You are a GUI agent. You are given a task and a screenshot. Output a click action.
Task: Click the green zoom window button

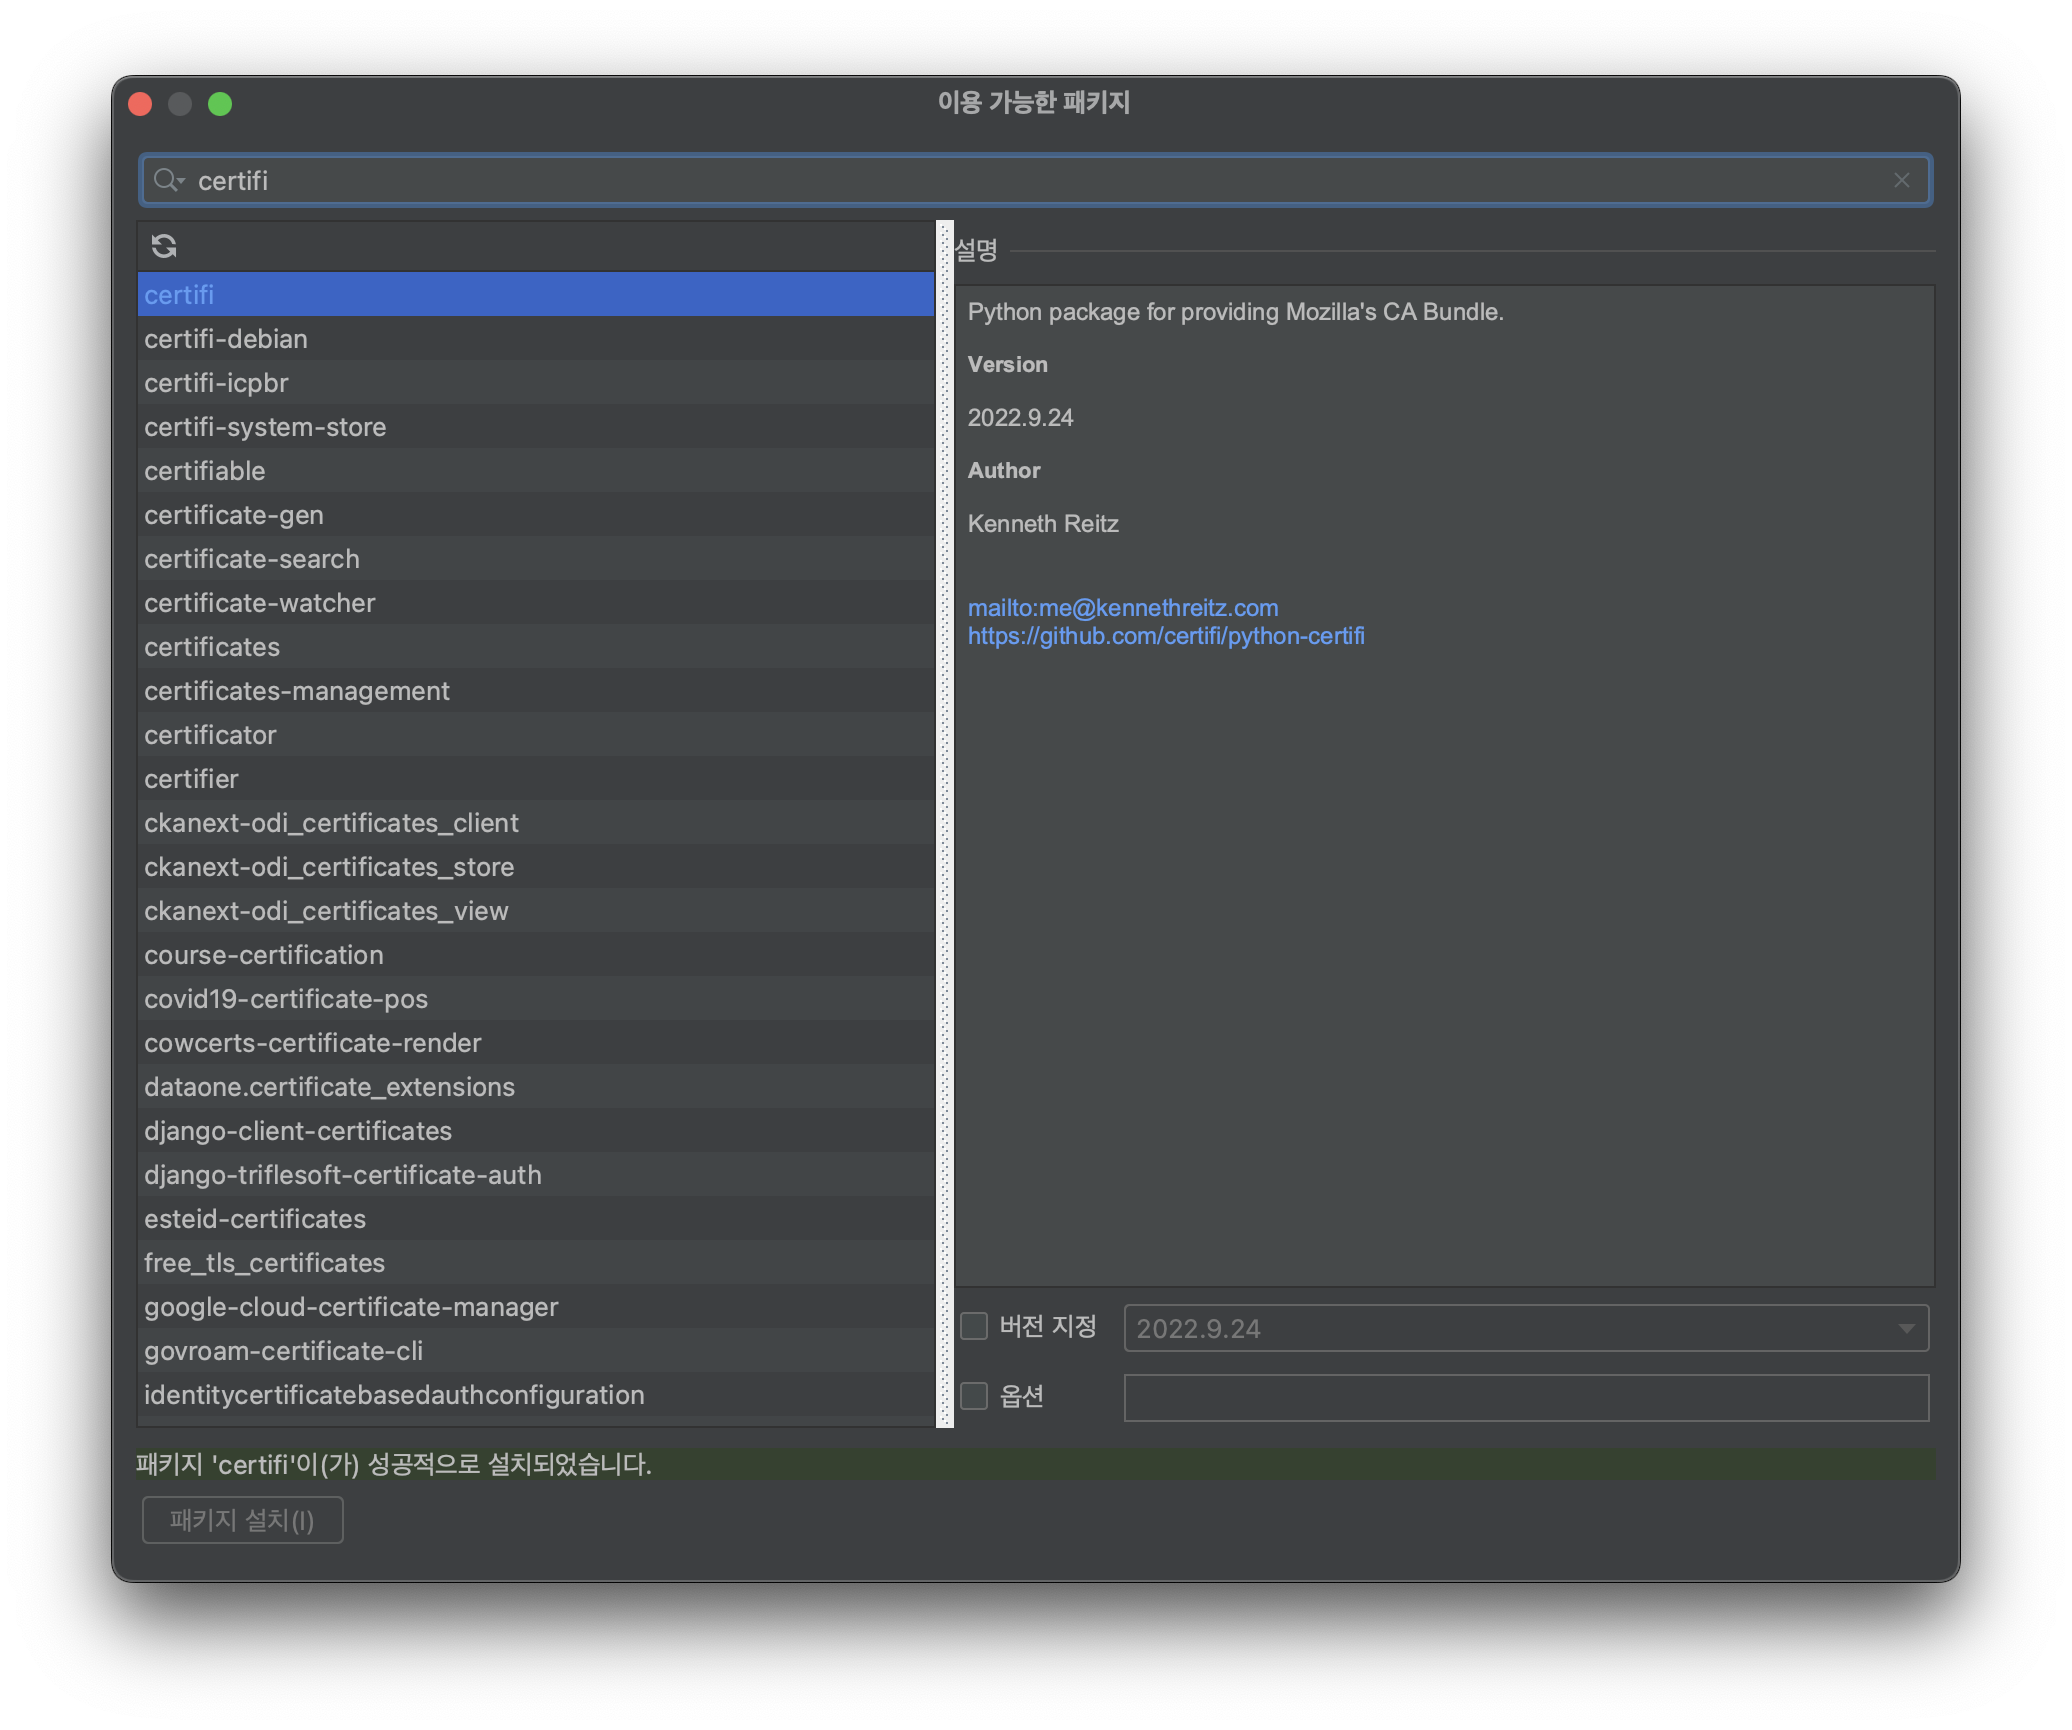point(220,104)
